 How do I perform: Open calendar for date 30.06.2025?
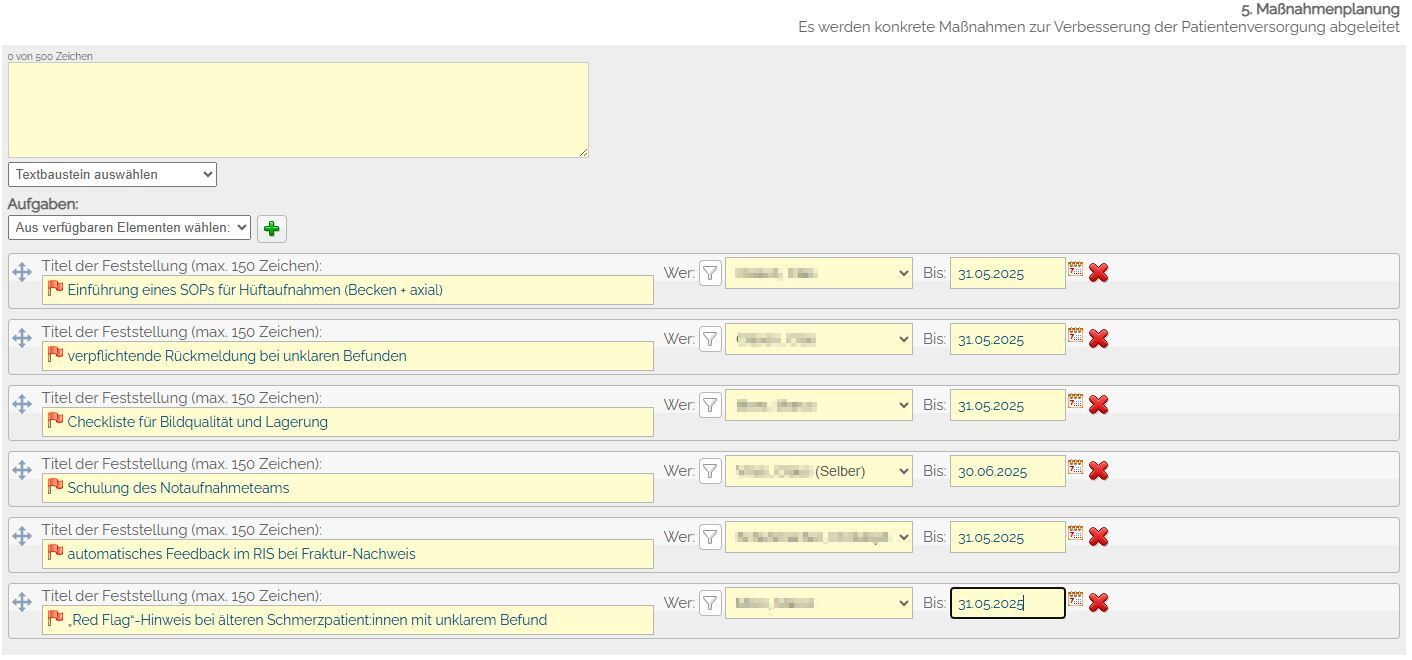(1075, 467)
